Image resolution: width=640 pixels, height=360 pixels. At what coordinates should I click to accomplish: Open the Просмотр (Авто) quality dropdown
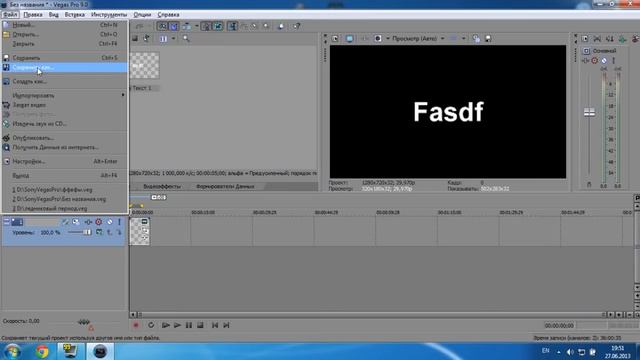(418, 38)
